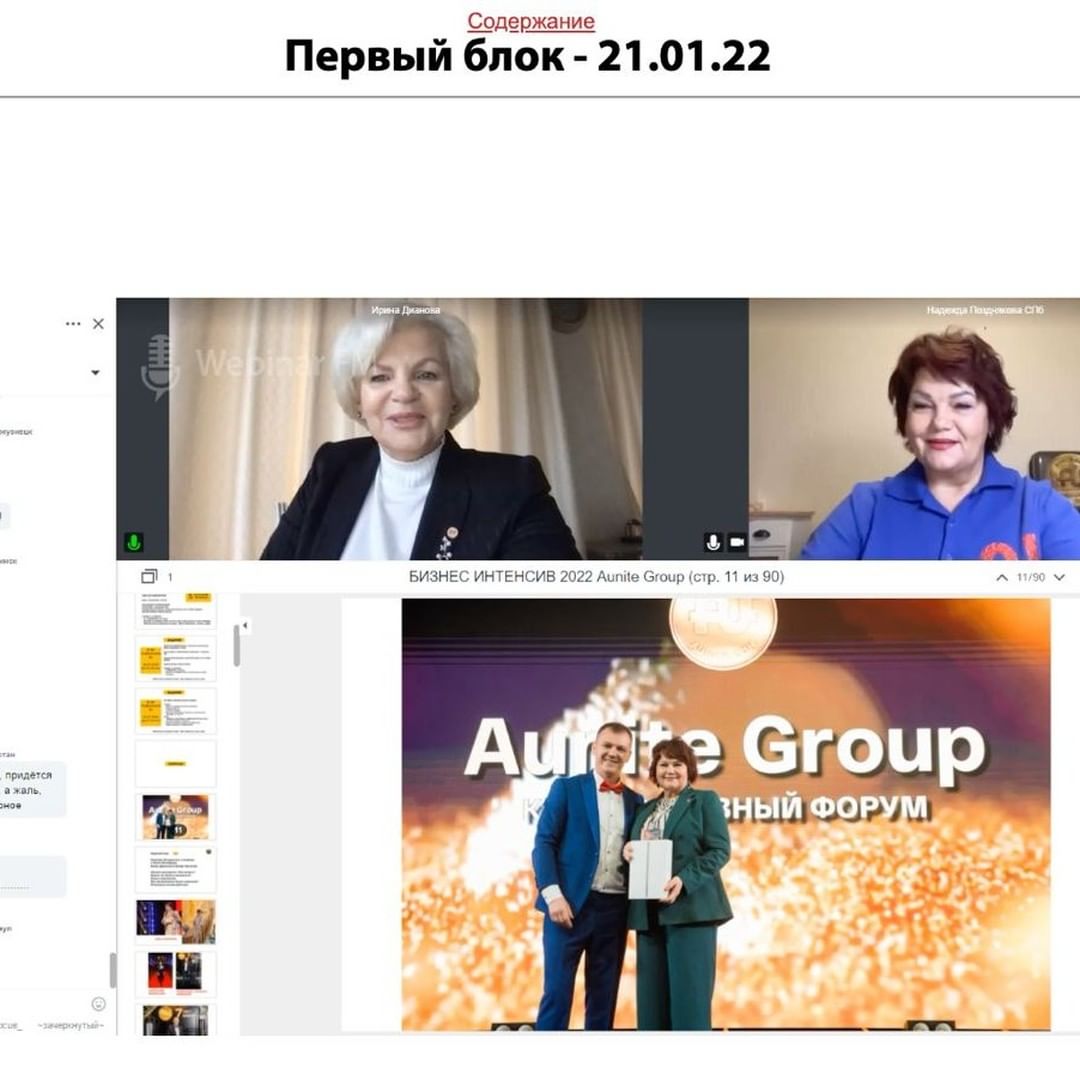Screen dimensions: 1080x1080
Task: Toggle microphone on Надежда Позднякова's video
Action: point(713,542)
